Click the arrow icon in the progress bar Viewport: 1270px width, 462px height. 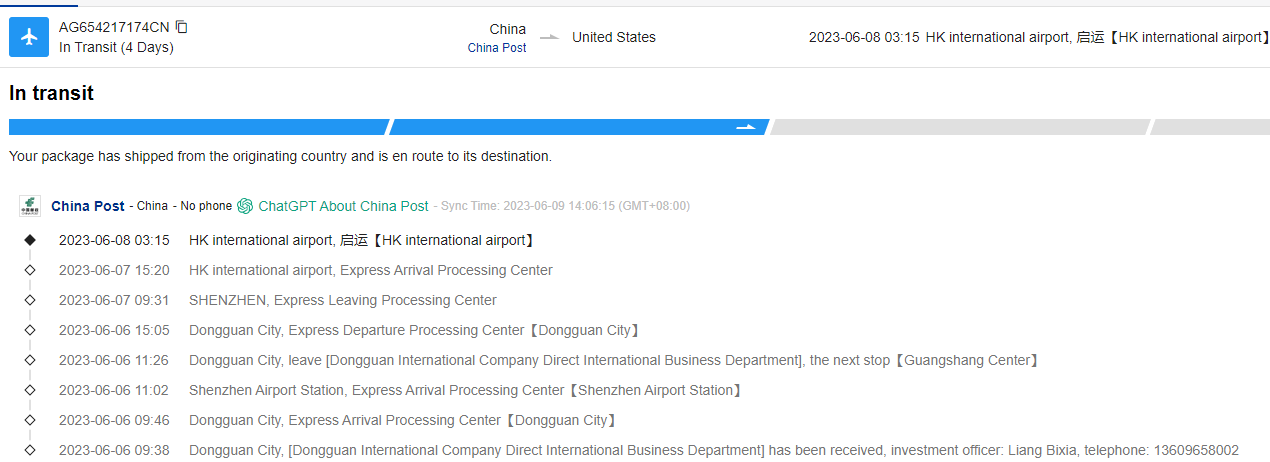[746, 127]
